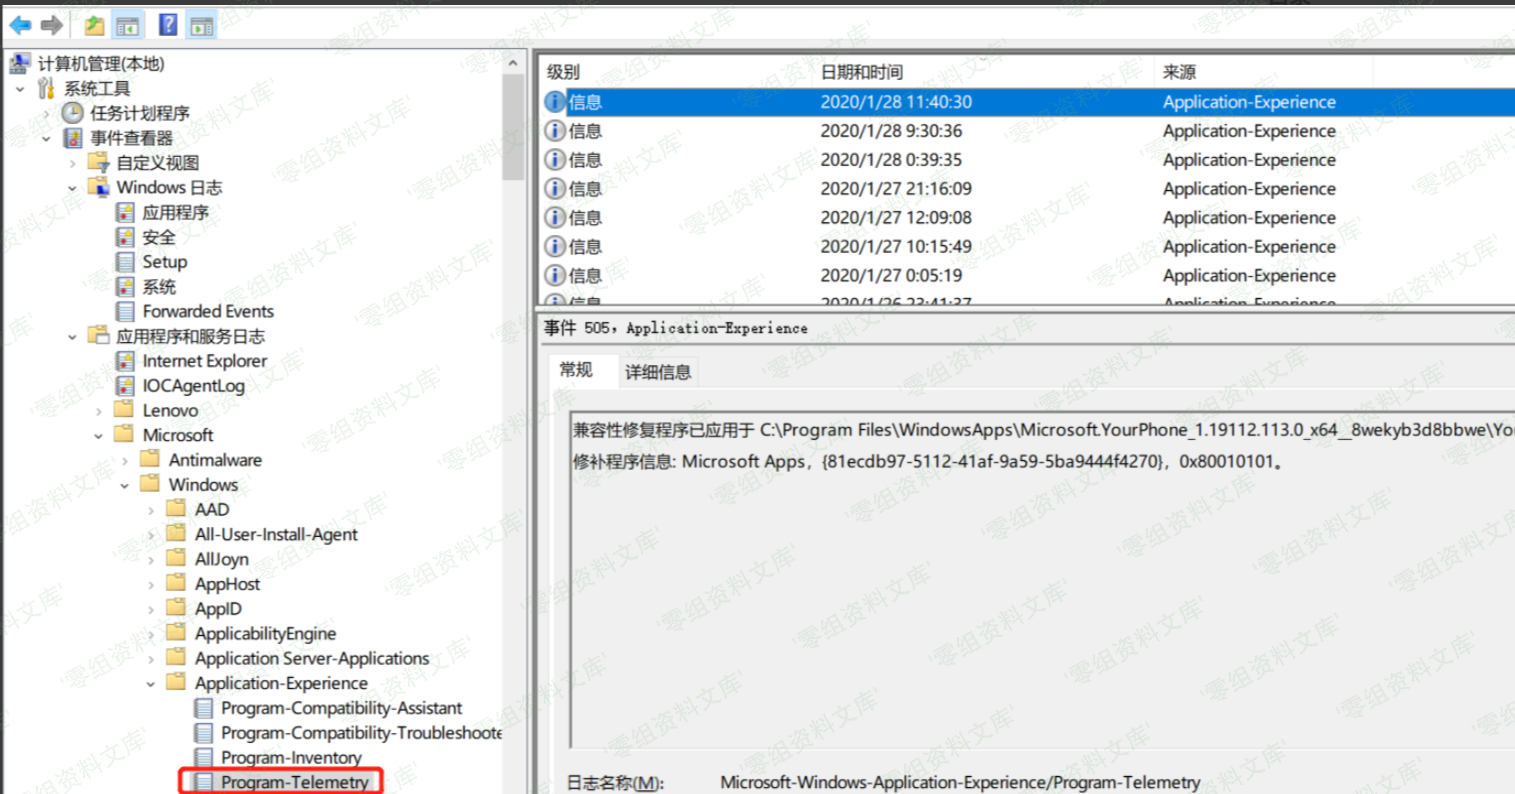Expand the Antimalware folder node

coord(125,461)
